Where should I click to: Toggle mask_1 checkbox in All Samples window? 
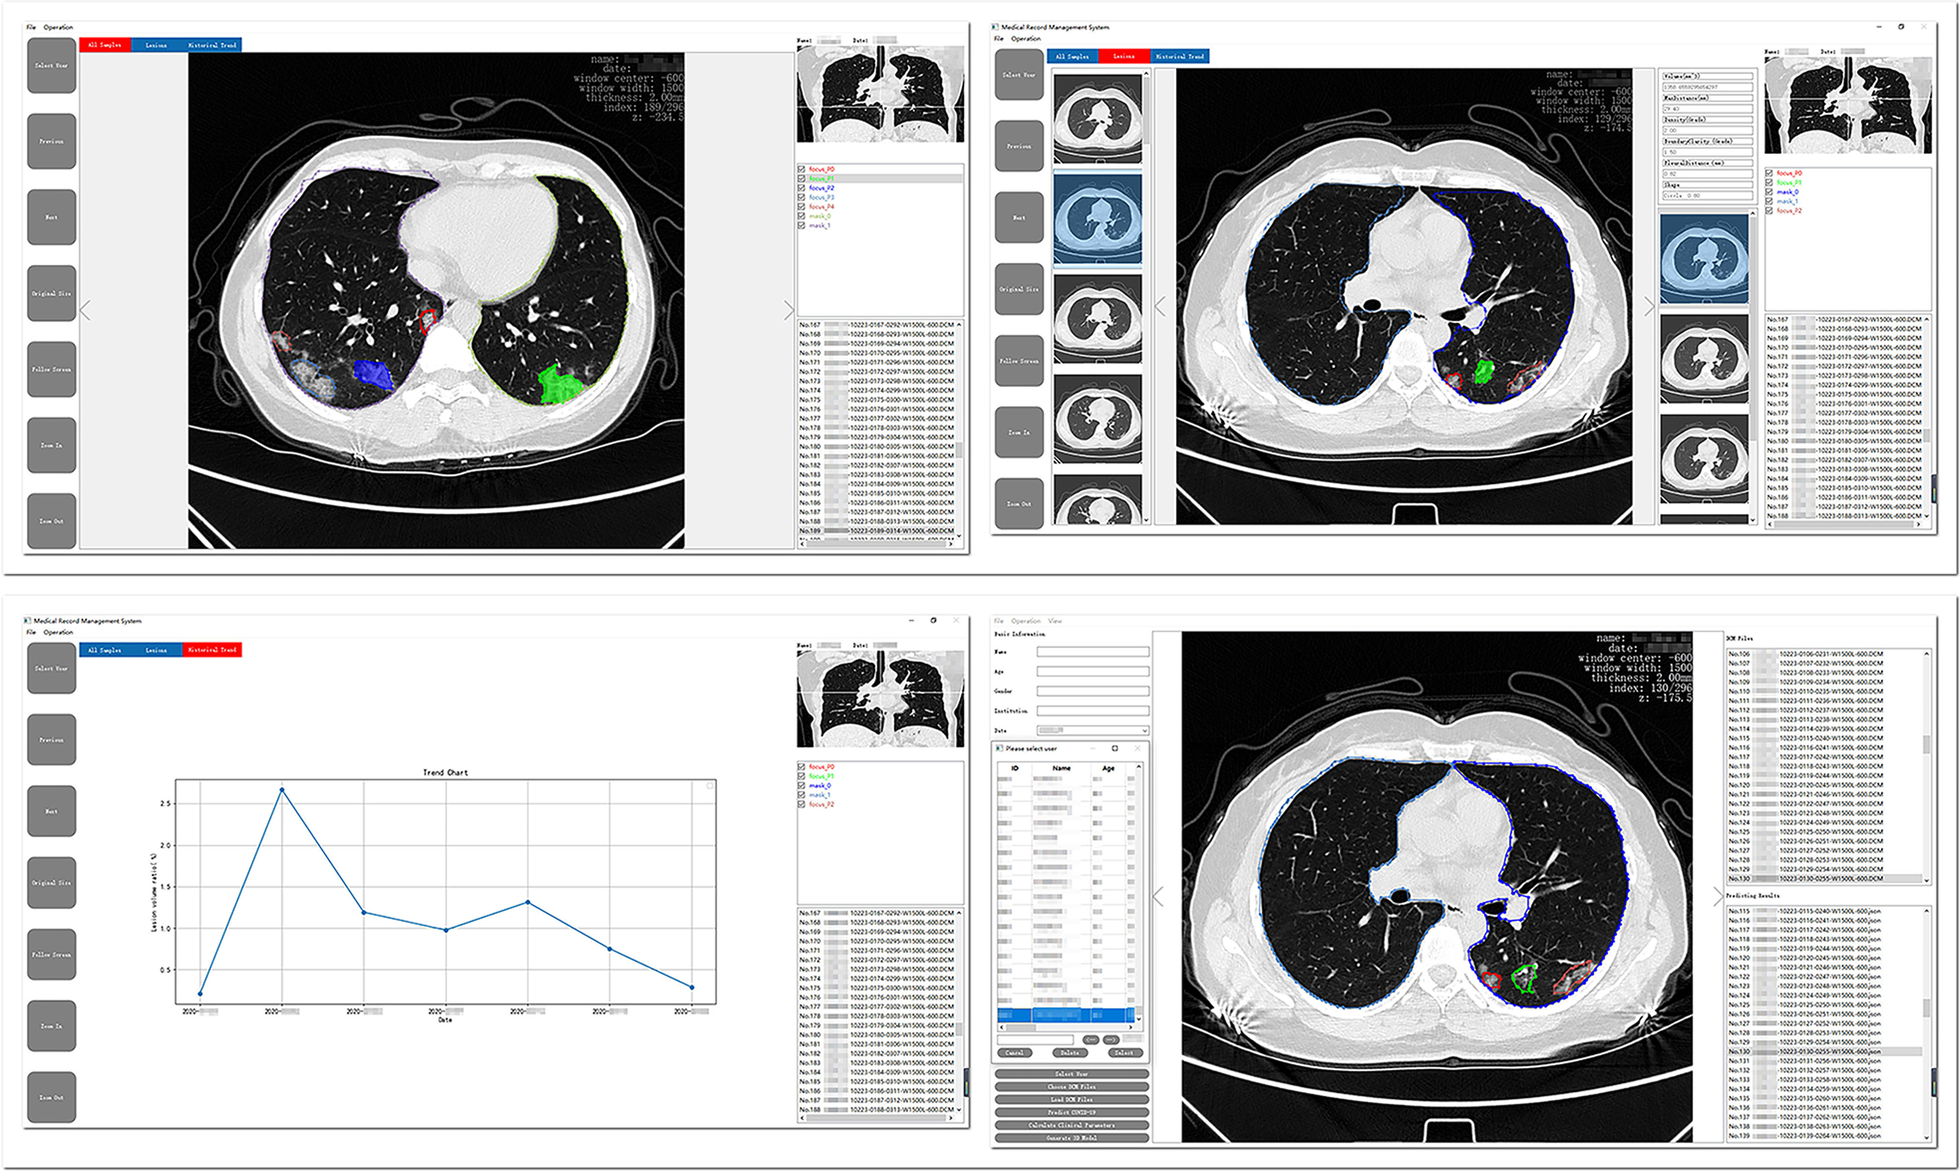[802, 226]
